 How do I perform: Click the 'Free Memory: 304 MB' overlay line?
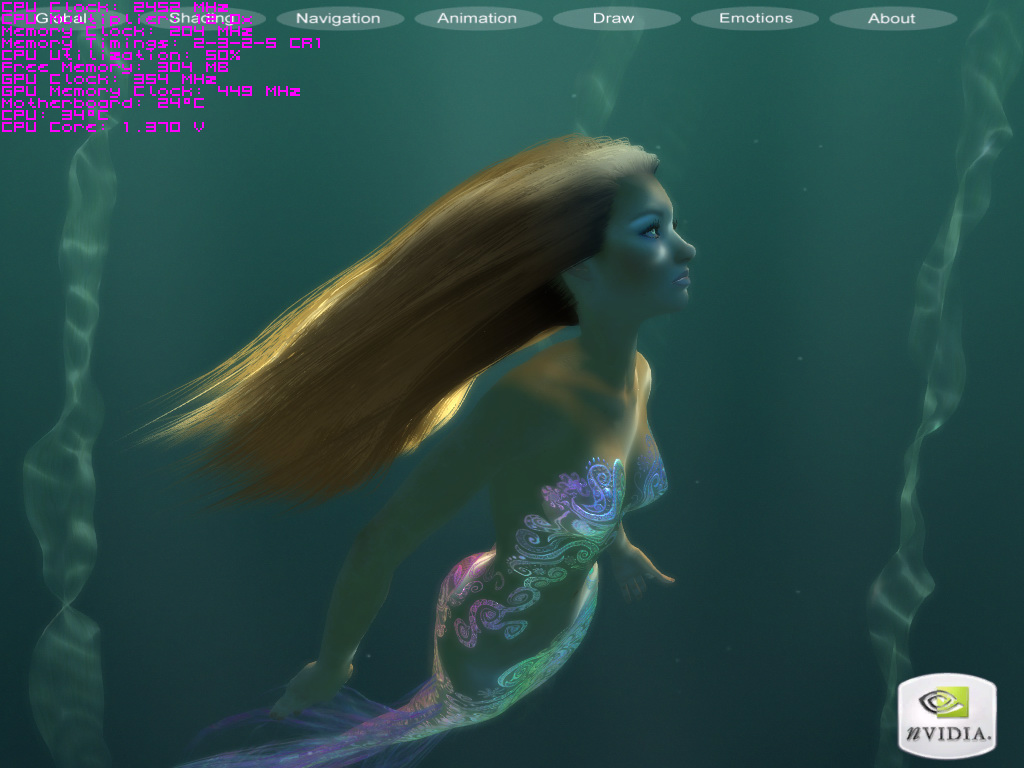(115, 67)
